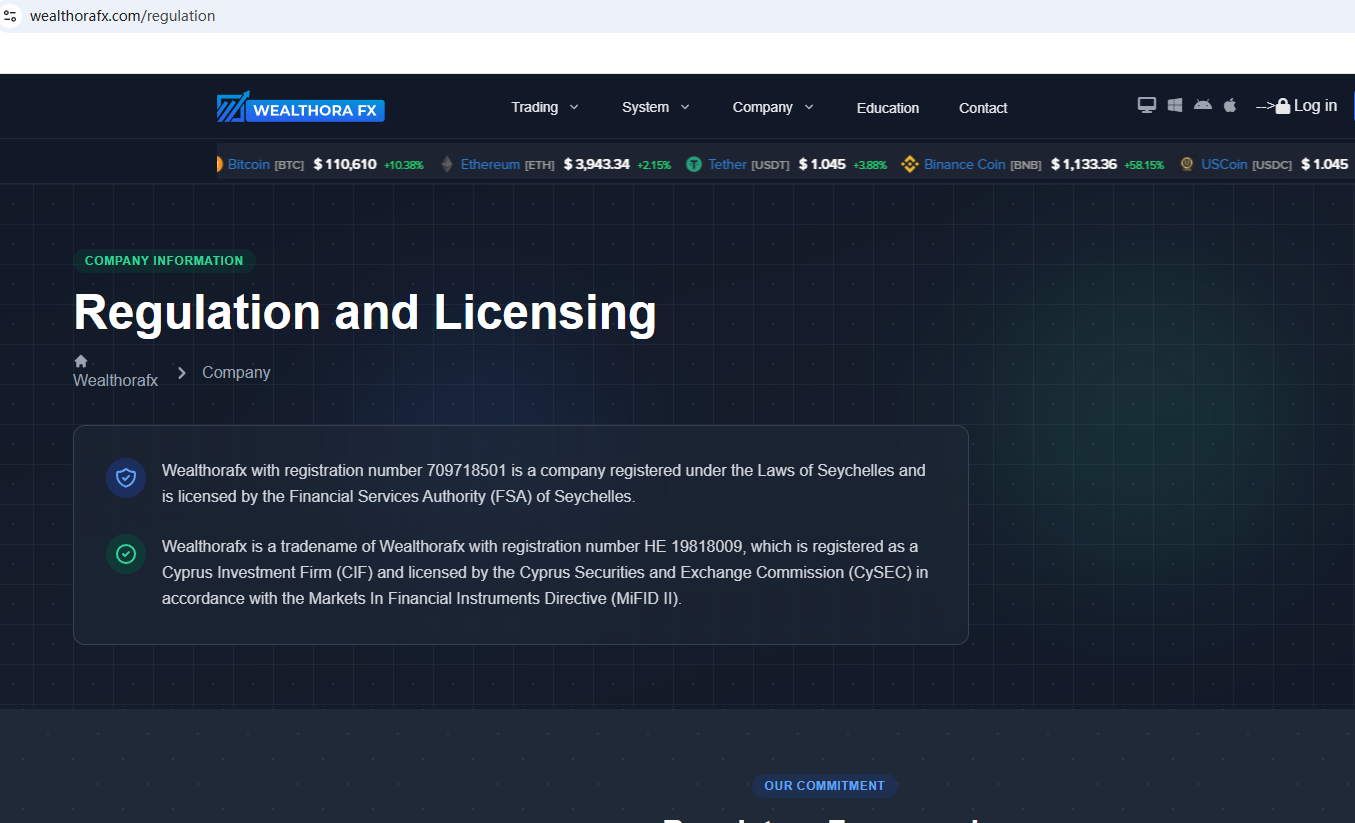1355x823 pixels.
Task: Click the Tether coin icon in ticker
Action: [693, 164]
